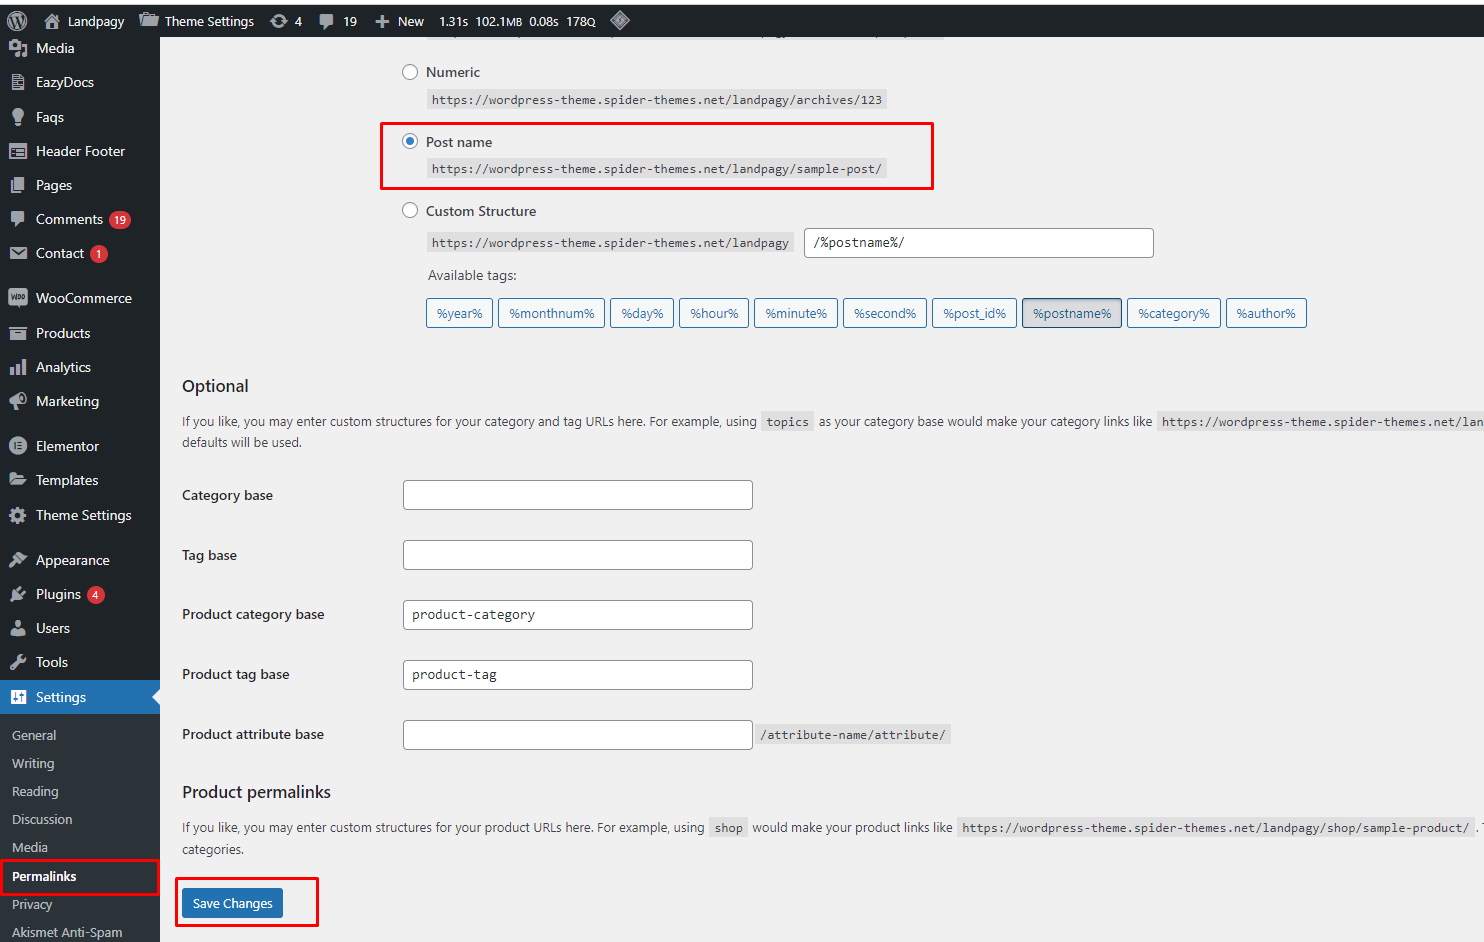This screenshot has width=1484, height=942.
Task: Select the Numeric permalink radio button
Action: (x=410, y=72)
